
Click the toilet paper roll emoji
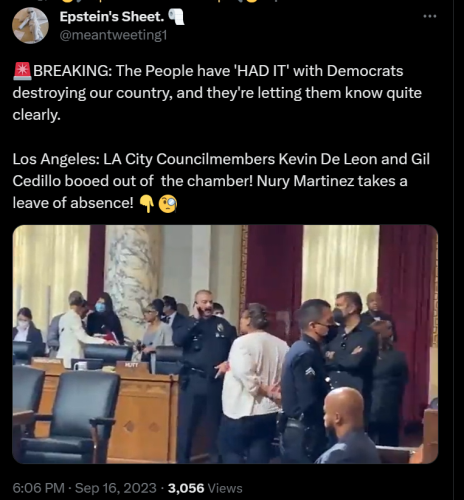(176, 17)
